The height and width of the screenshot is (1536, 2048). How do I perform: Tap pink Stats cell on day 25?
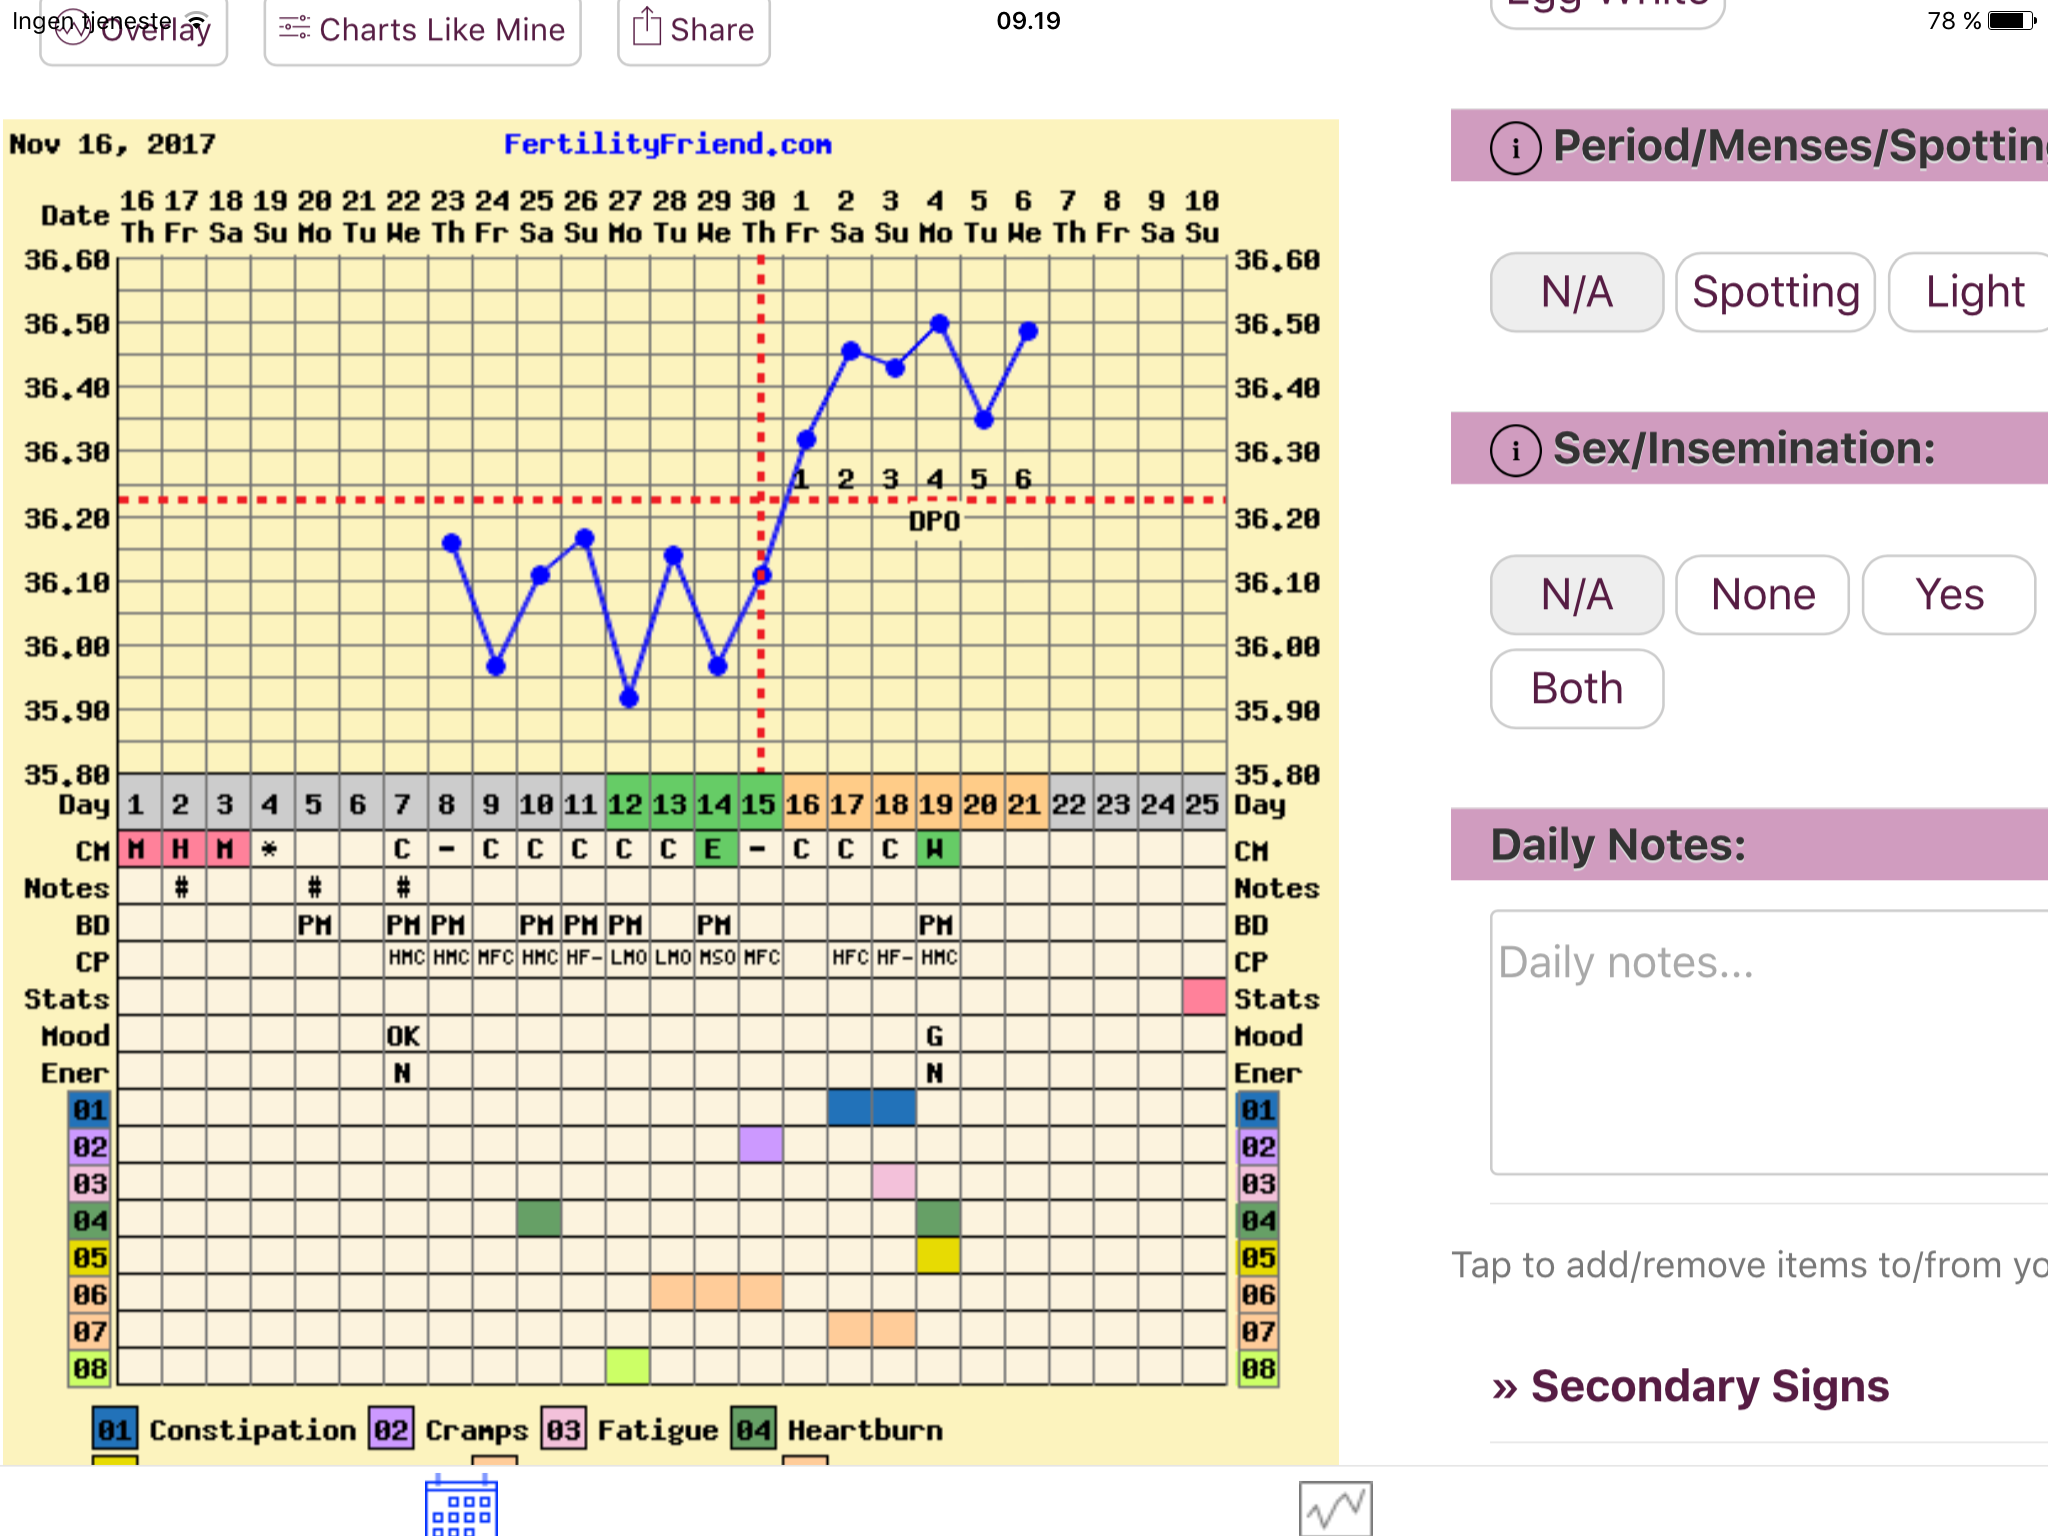coord(1203,997)
